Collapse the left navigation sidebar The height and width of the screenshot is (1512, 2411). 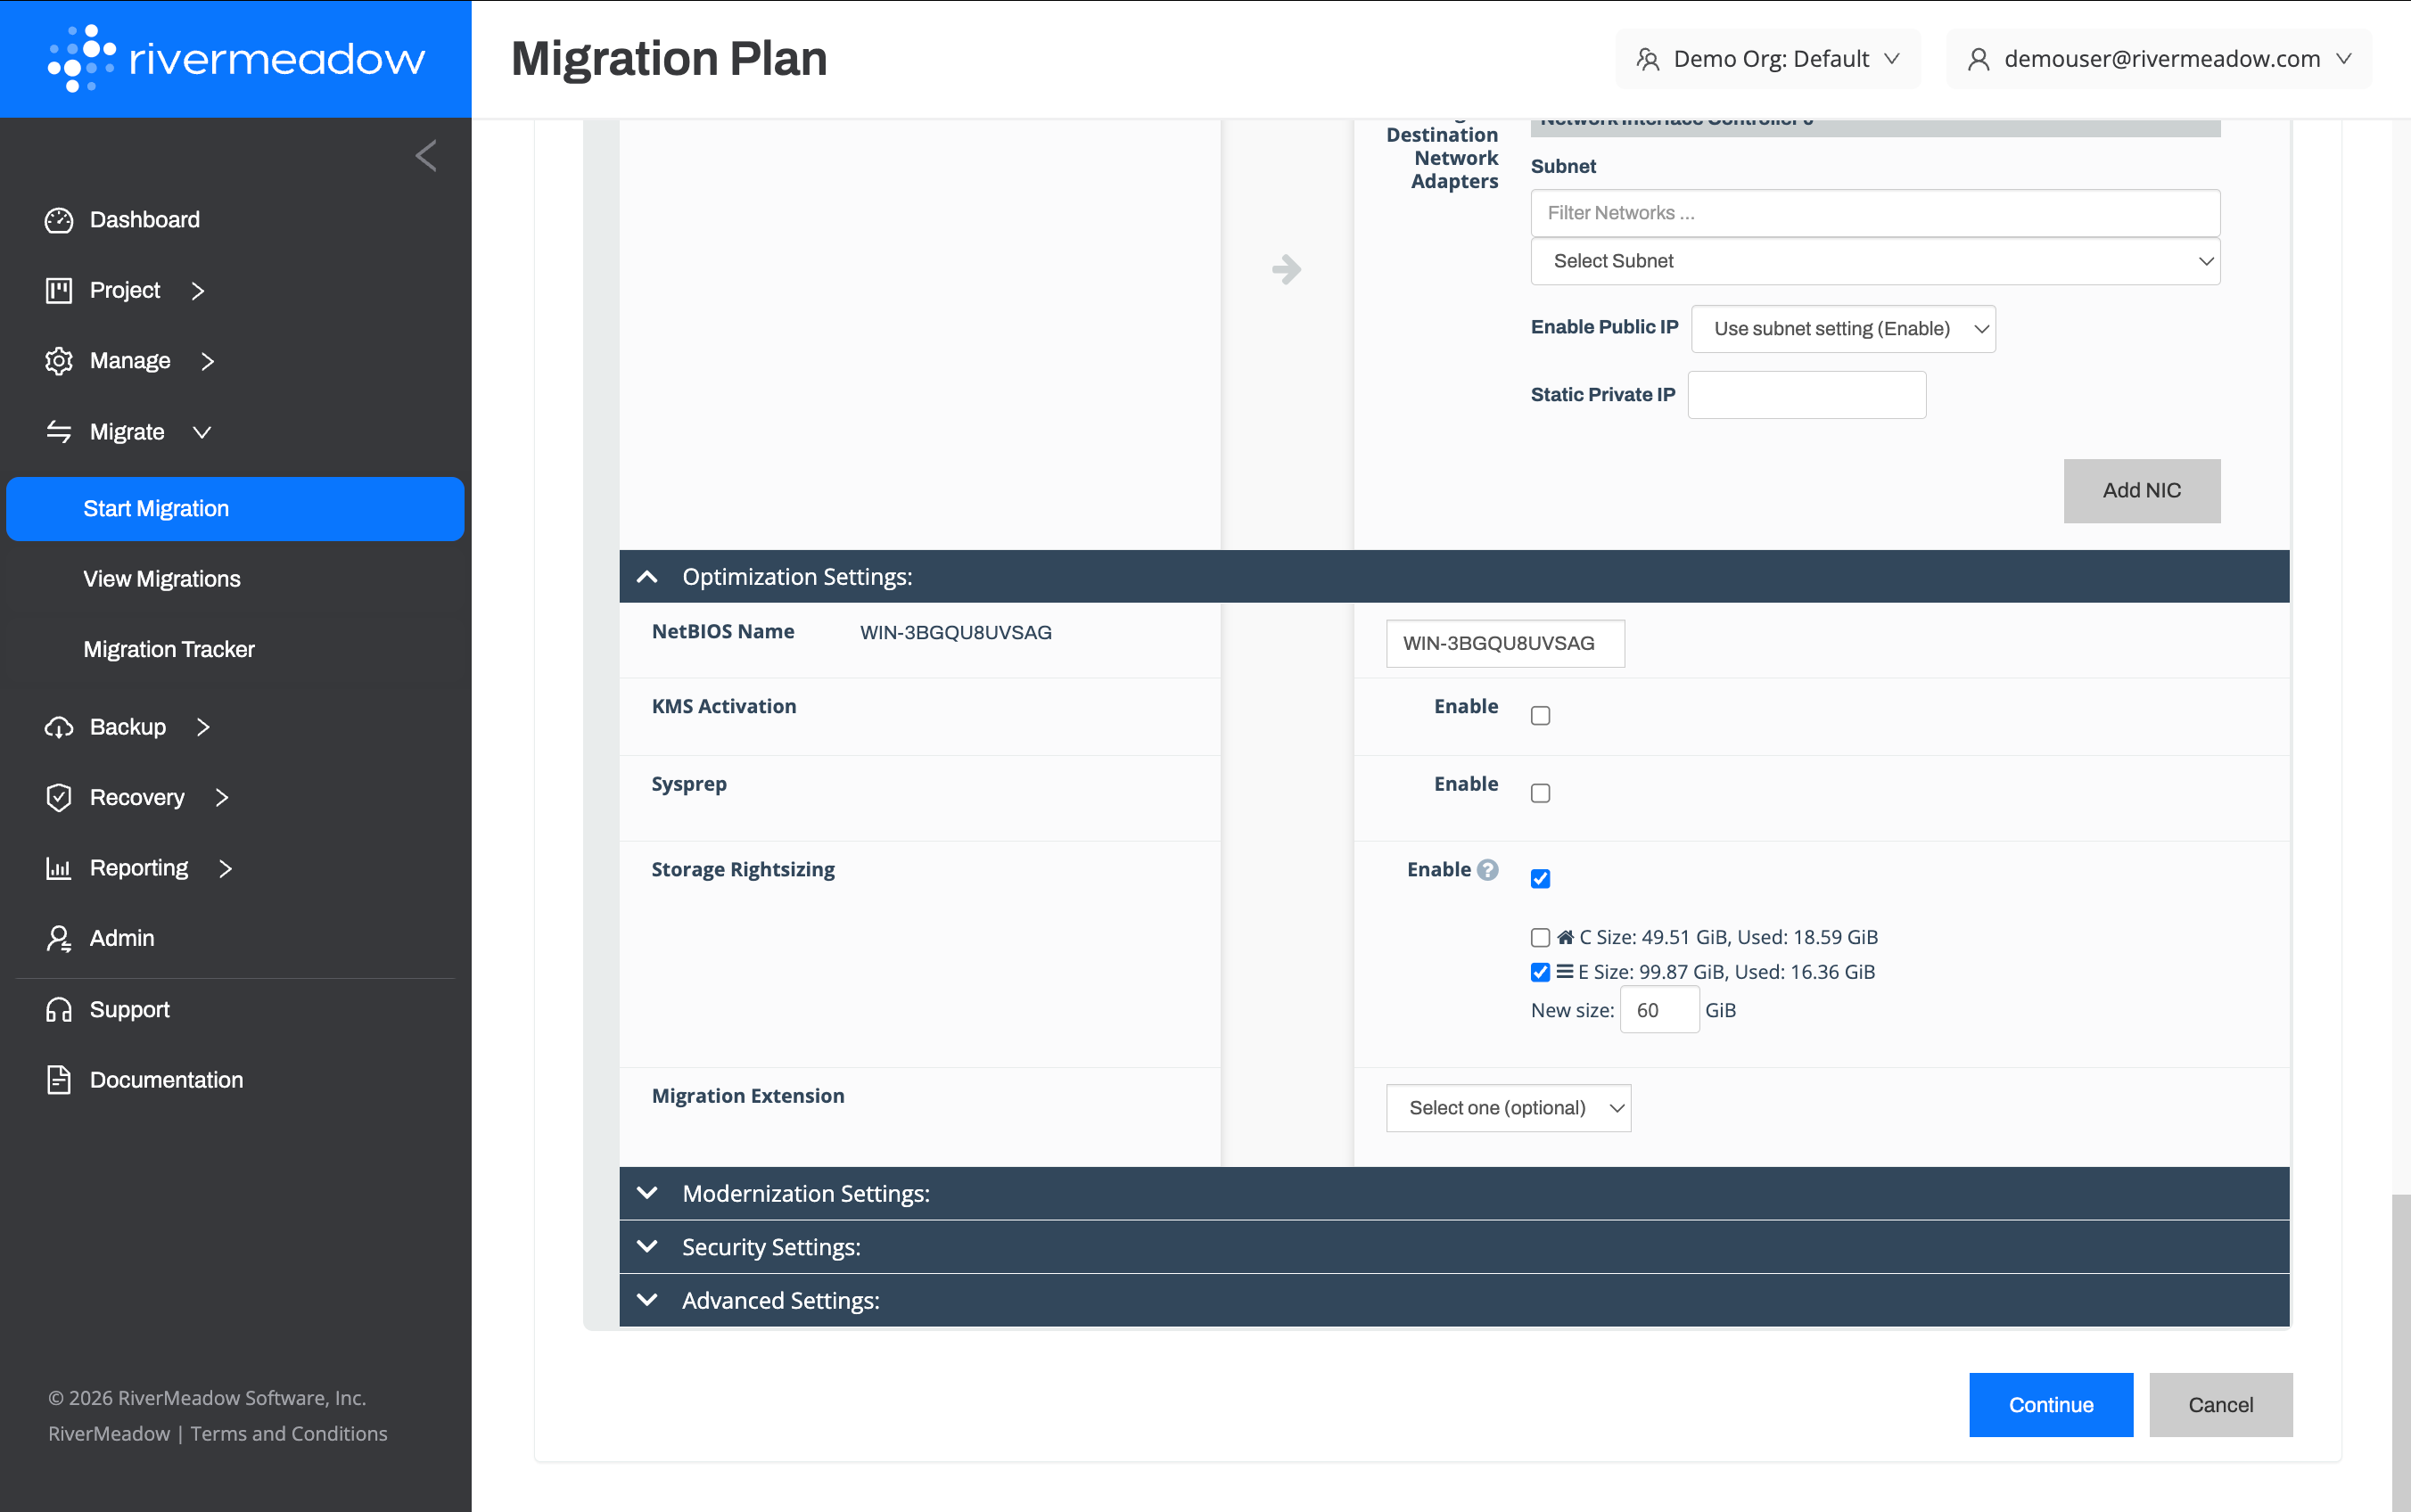point(425,155)
